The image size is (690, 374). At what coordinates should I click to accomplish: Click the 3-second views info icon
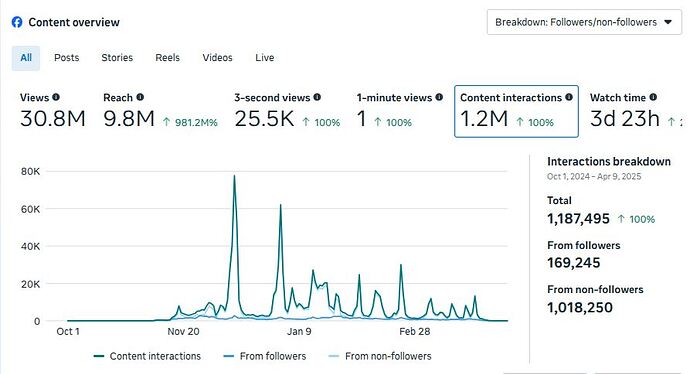(x=317, y=97)
